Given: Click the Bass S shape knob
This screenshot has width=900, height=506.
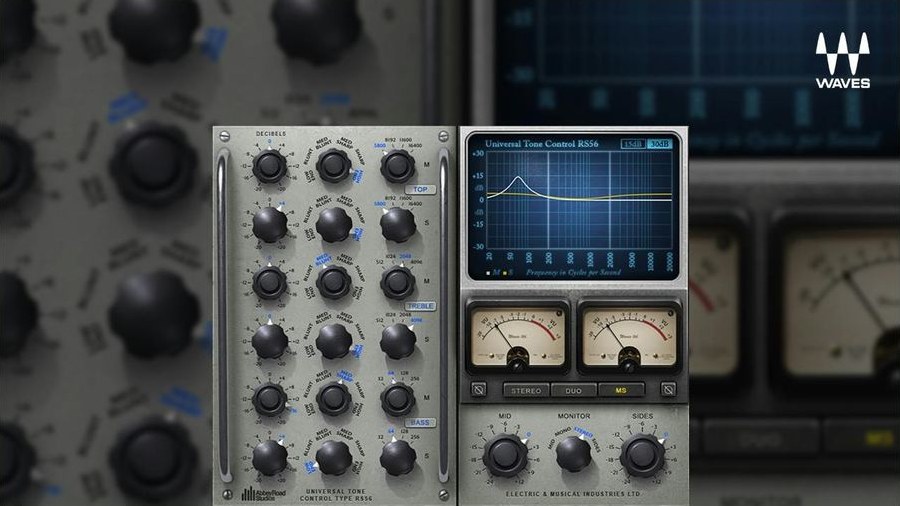Looking at the screenshot, I should pos(334,458).
